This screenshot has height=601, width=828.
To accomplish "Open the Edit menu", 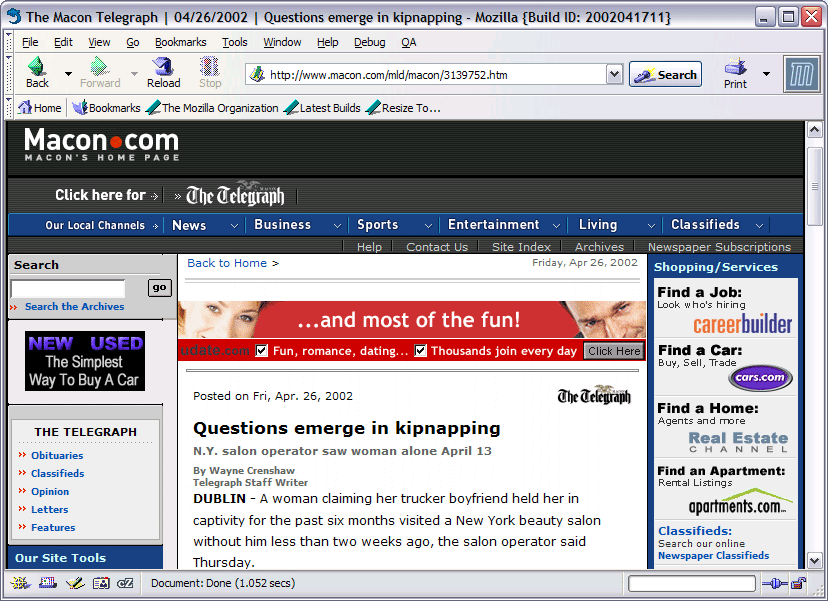I will pos(63,42).
